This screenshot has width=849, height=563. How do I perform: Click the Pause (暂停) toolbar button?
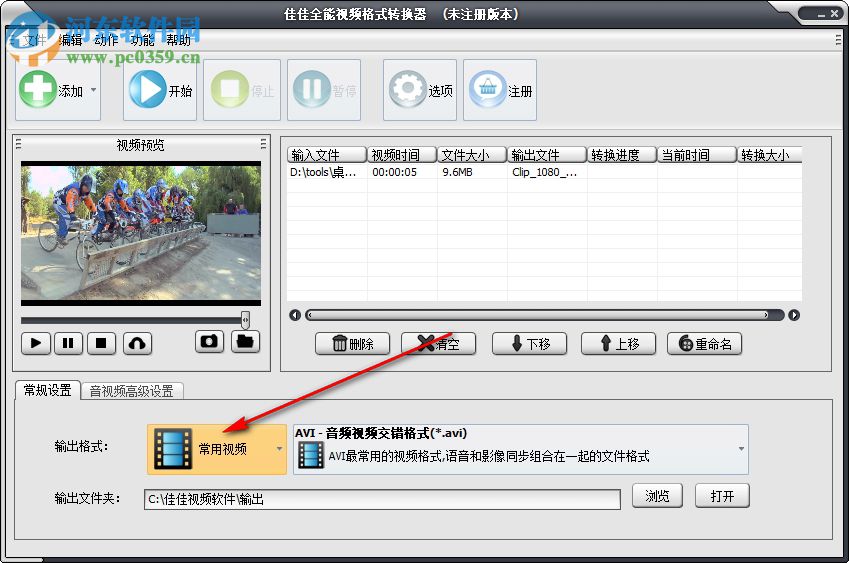point(324,90)
